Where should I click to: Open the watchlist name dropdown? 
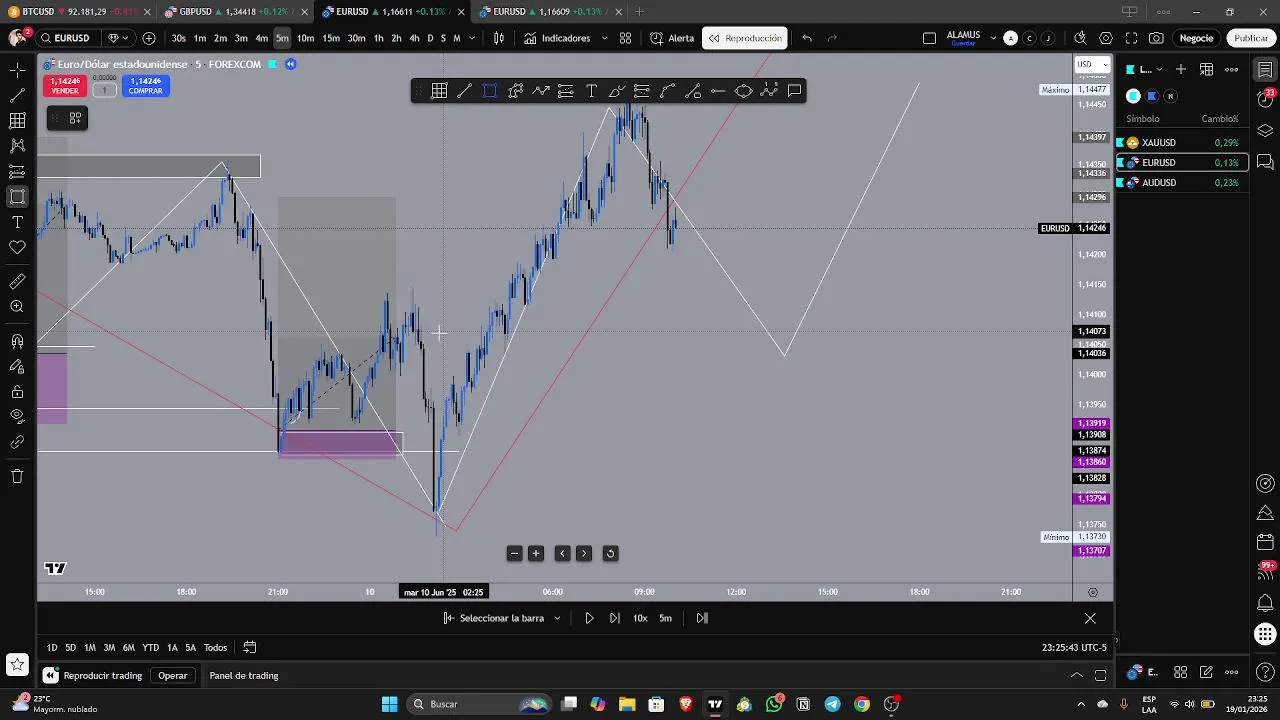1146,69
